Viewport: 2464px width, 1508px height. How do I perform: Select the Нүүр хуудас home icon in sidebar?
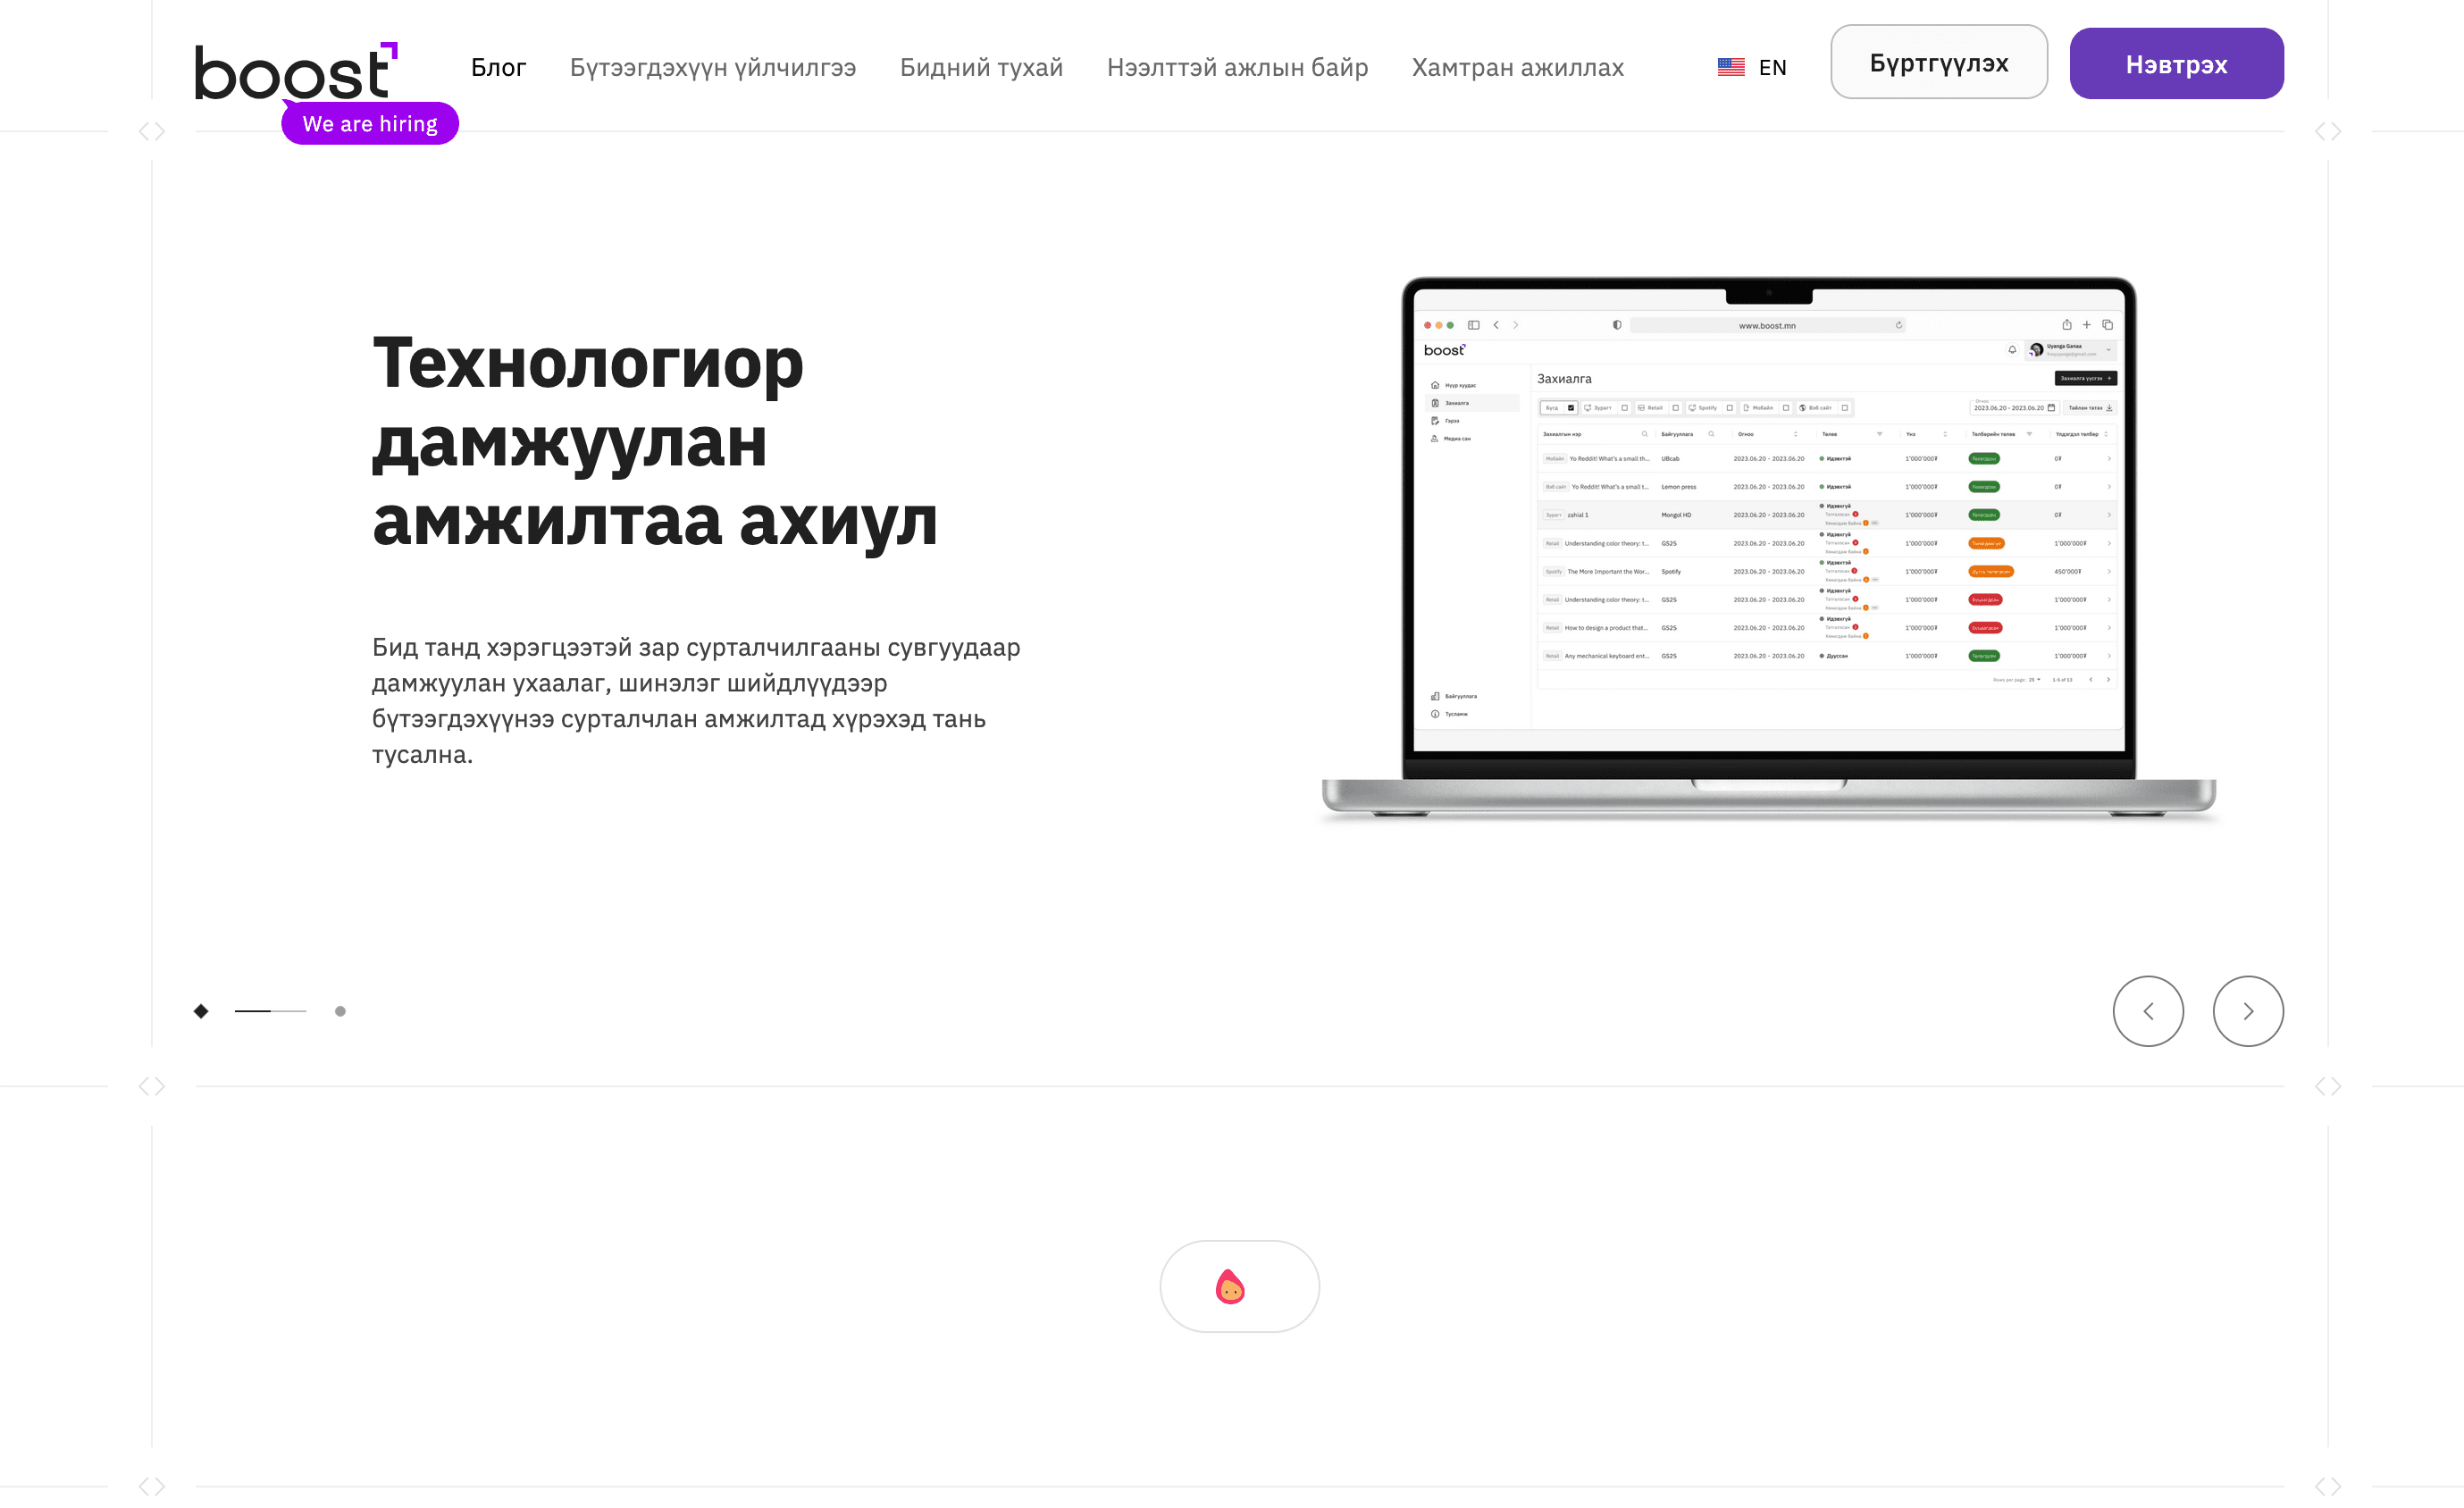pos(1435,385)
